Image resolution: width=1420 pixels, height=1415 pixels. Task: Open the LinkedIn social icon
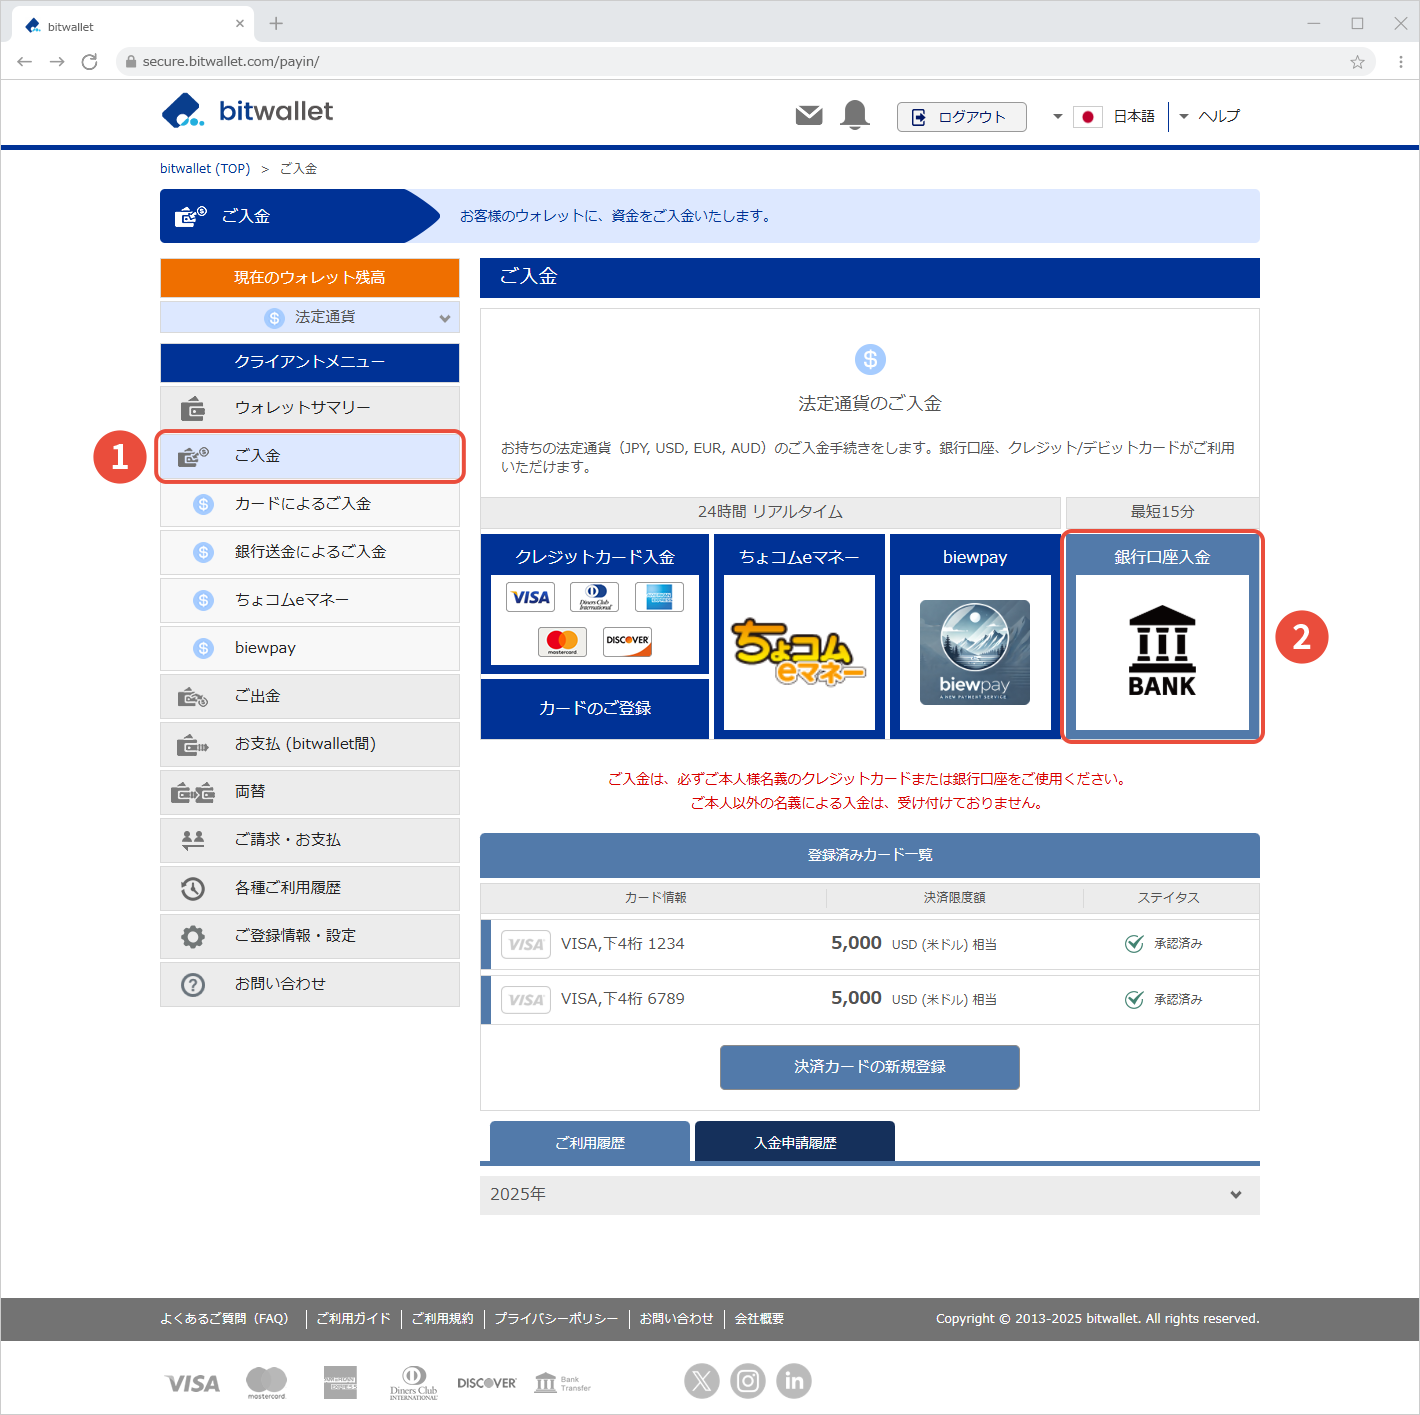[x=794, y=1381]
